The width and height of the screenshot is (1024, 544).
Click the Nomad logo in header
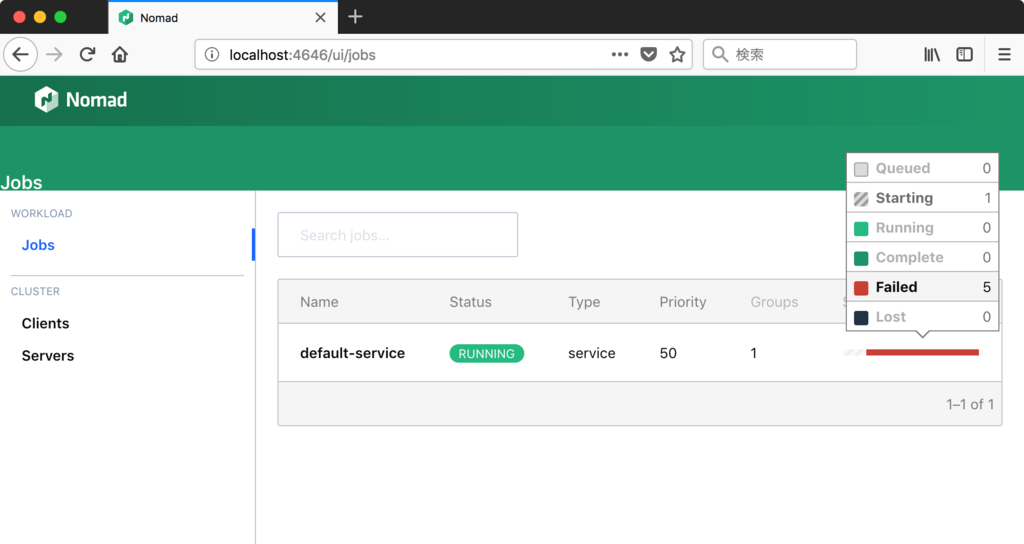(81, 100)
